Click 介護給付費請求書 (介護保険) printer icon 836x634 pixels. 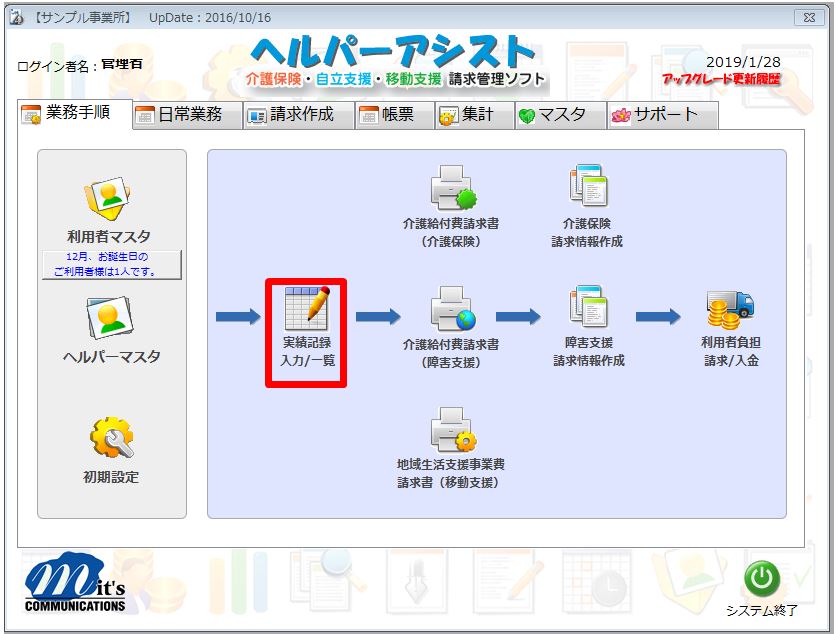[x=451, y=187]
